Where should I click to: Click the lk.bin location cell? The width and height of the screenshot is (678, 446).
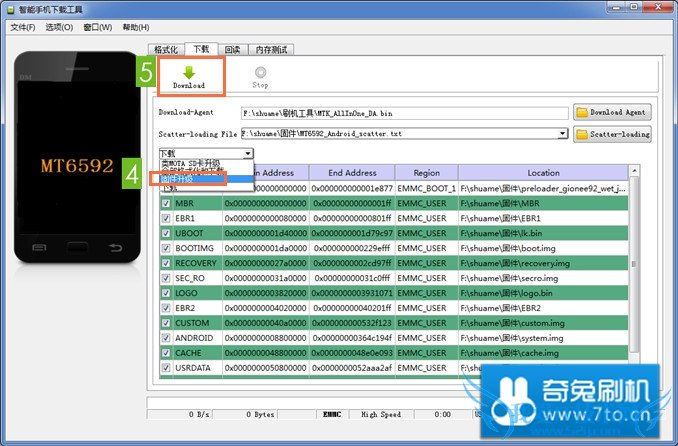(543, 233)
